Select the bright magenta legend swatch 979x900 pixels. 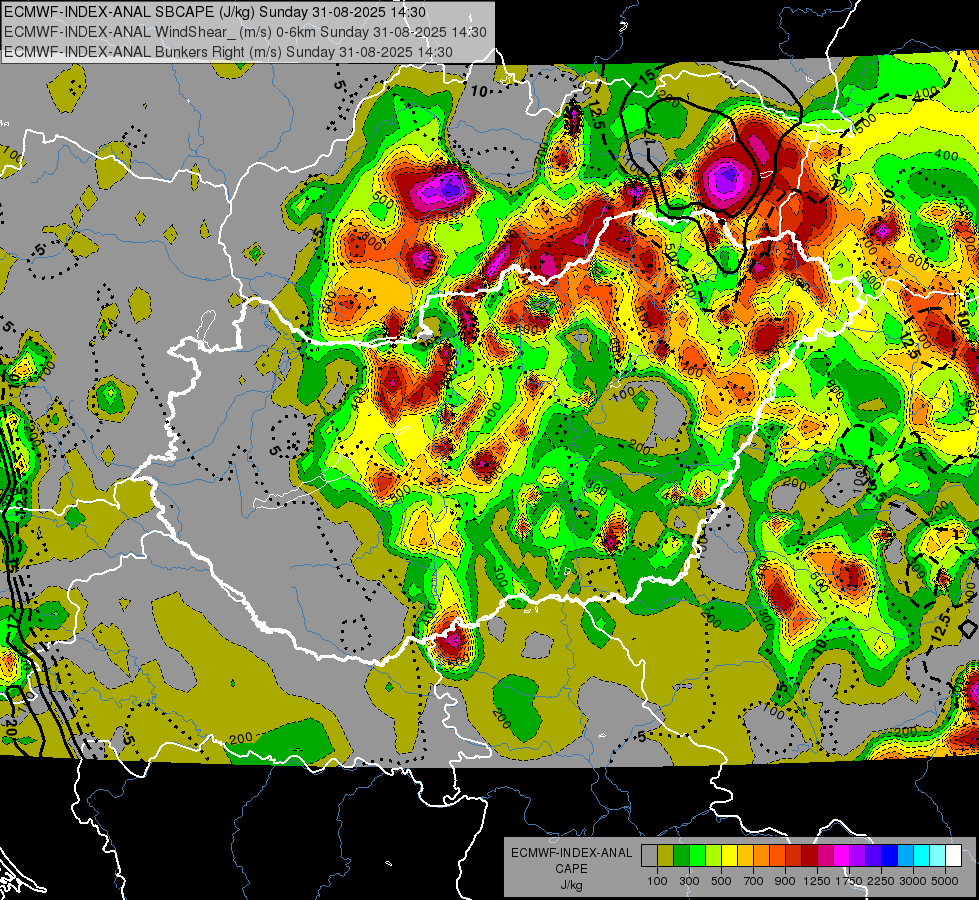pyautogui.click(x=842, y=856)
